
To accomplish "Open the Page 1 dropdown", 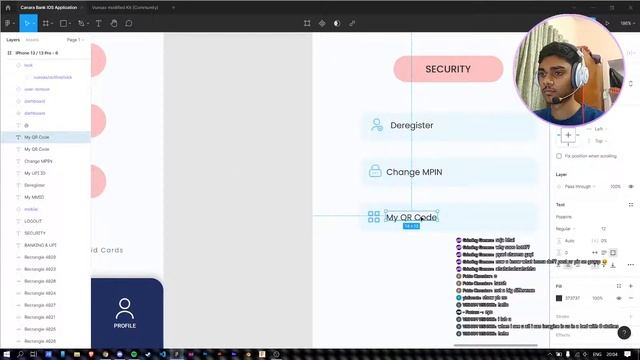I will pyautogui.click(x=75, y=40).
